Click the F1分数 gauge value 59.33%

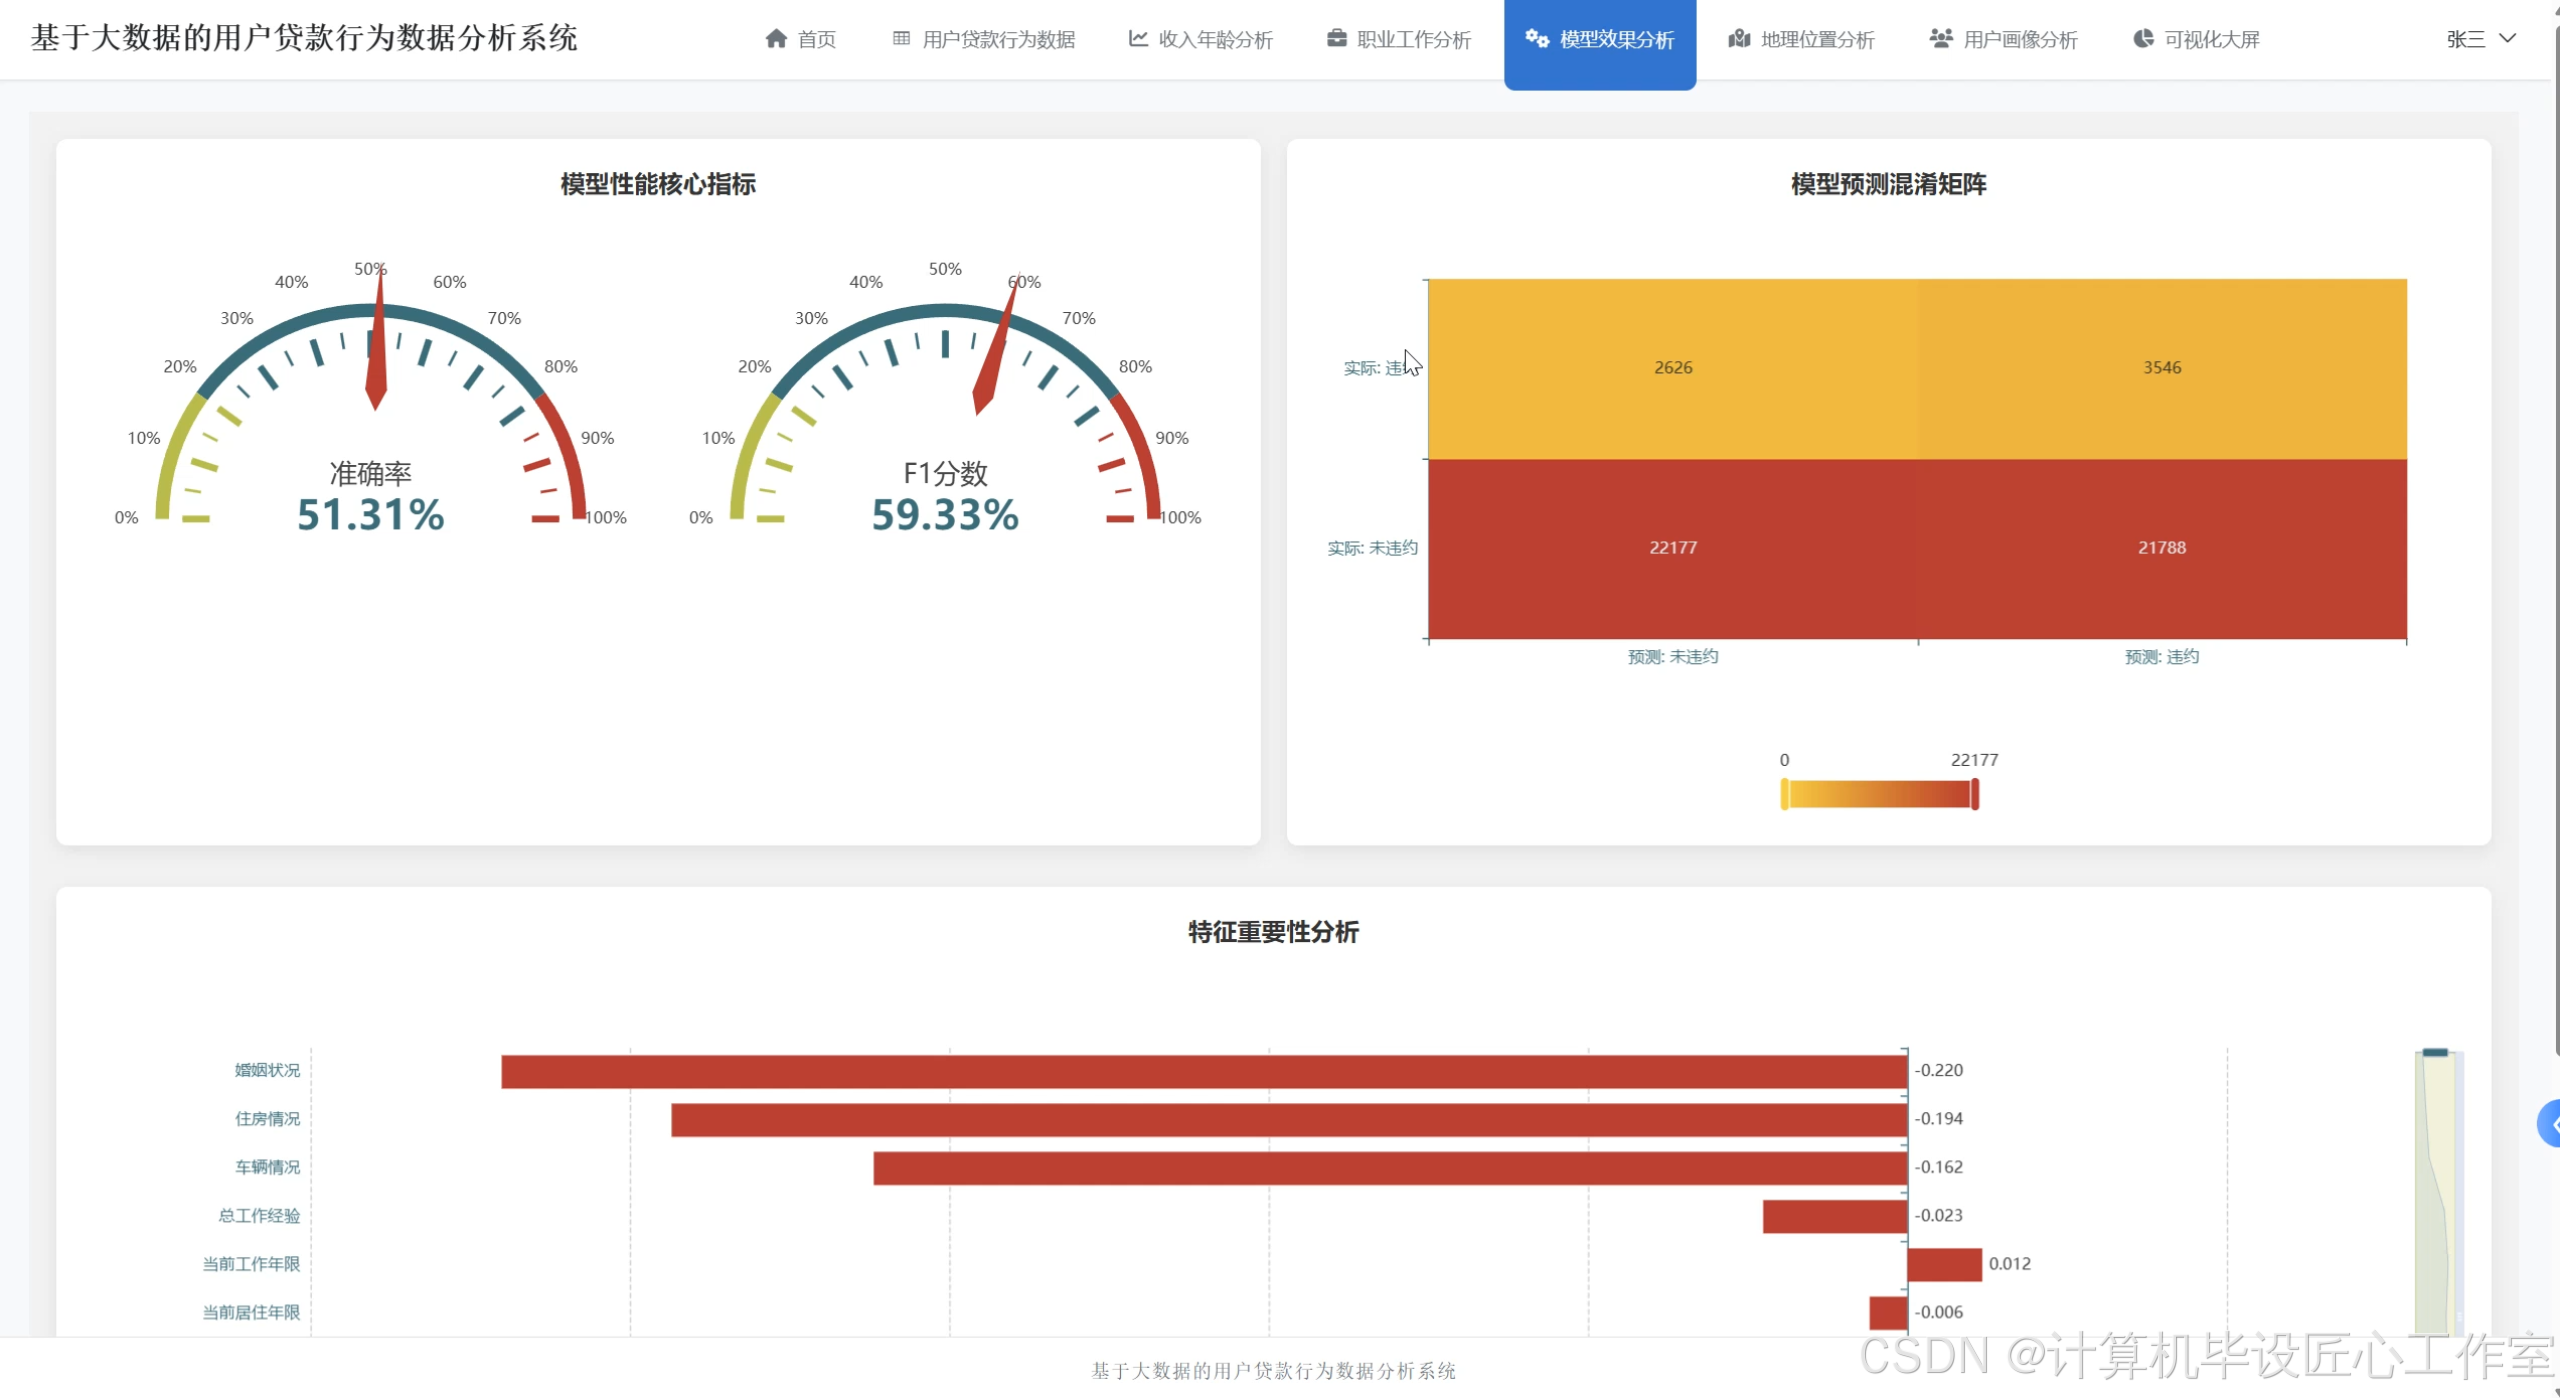(945, 514)
